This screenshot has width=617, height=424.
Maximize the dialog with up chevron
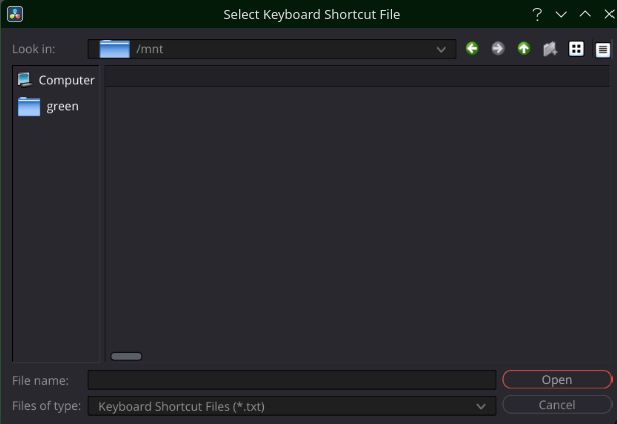[585, 14]
